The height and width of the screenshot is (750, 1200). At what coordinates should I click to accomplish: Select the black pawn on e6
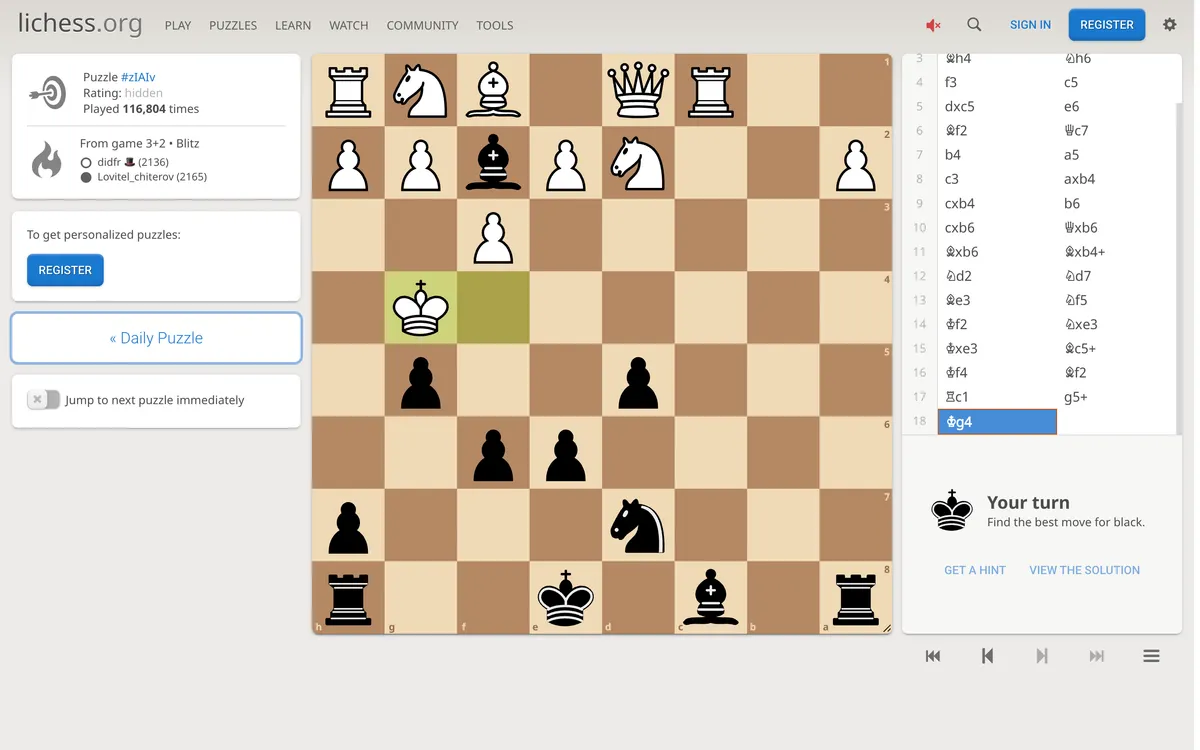tap(566, 453)
